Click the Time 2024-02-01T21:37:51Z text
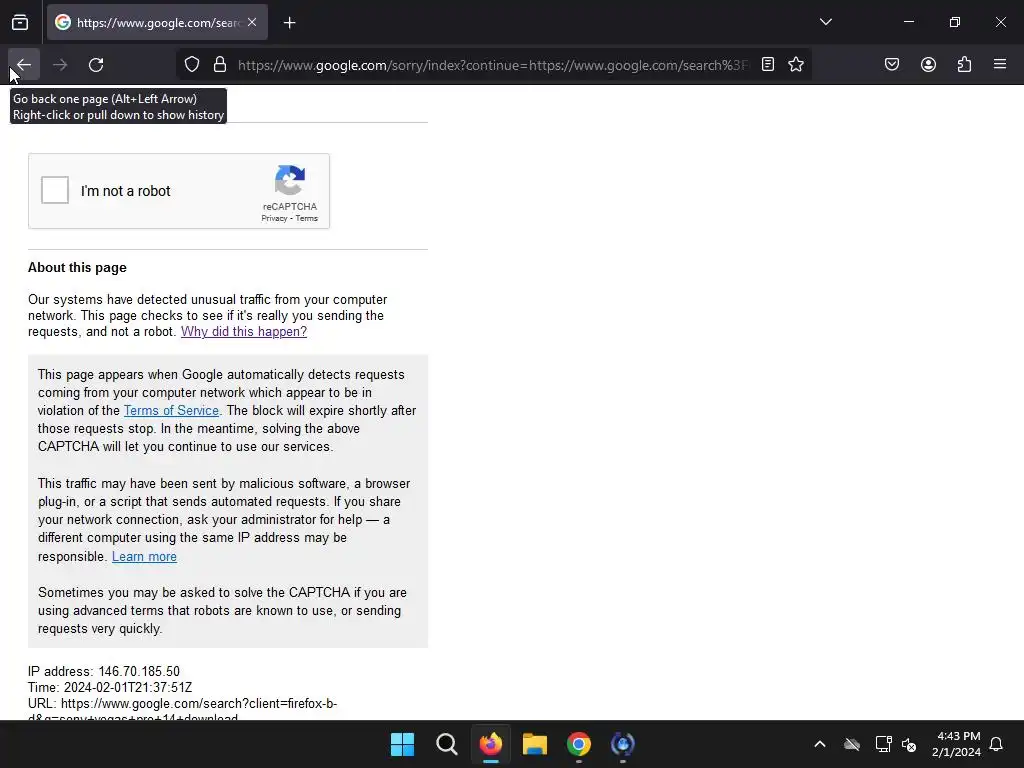This screenshot has height=768, width=1024. click(110, 688)
